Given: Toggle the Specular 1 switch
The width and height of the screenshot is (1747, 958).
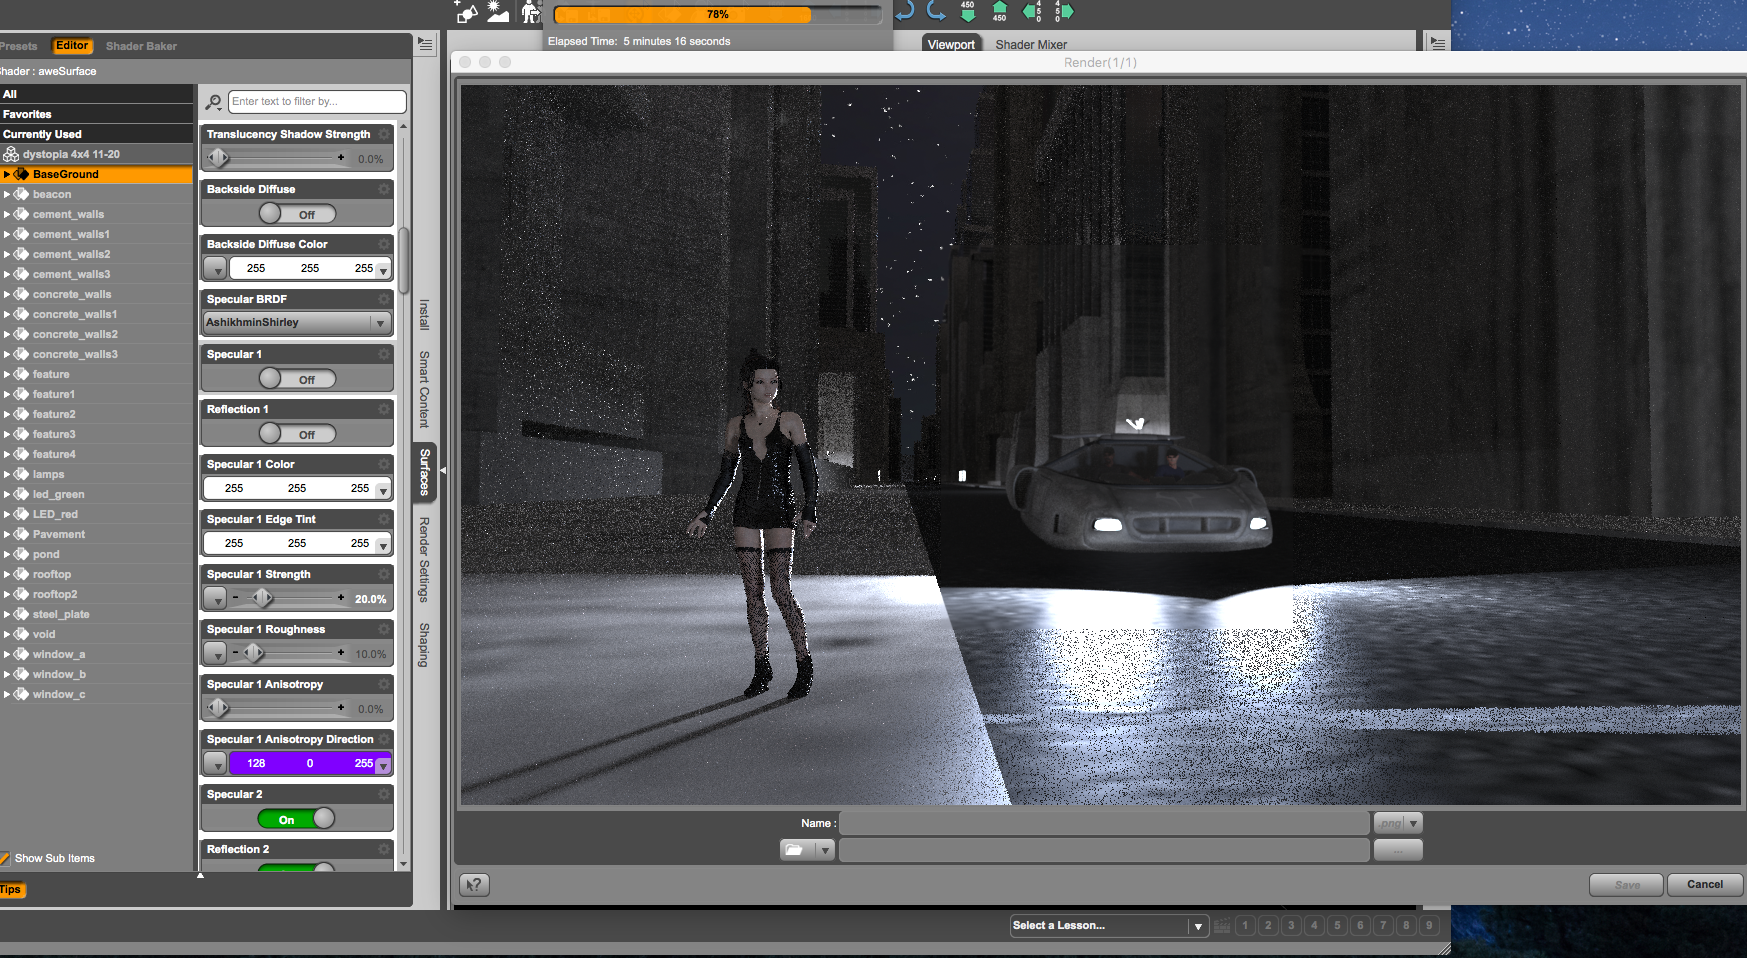Looking at the screenshot, I should point(297,379).
